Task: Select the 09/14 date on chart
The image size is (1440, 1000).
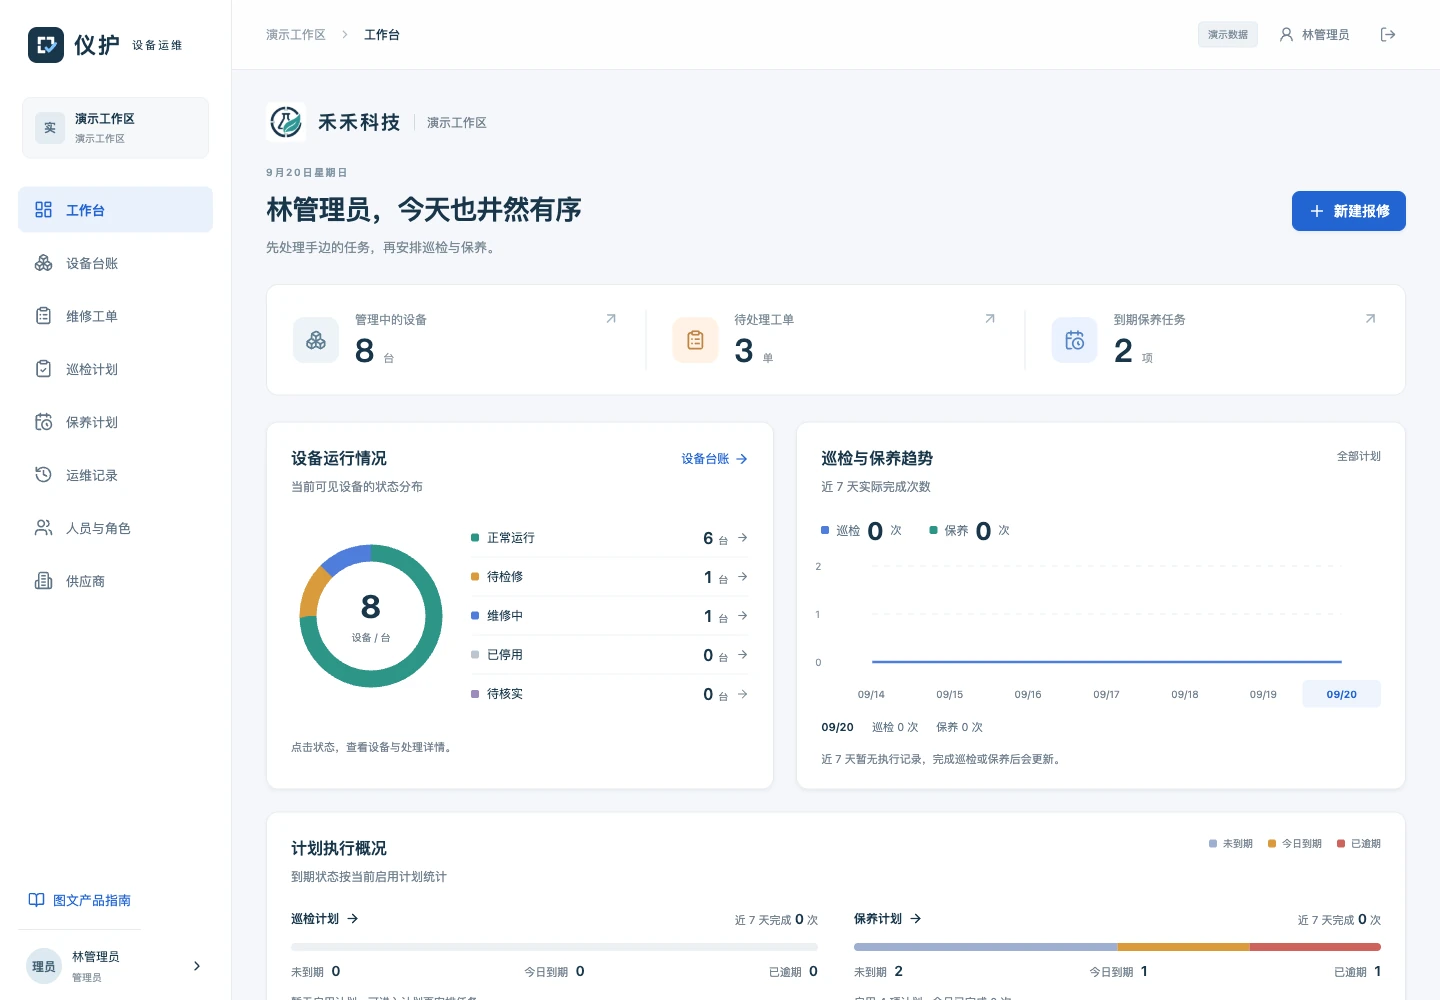Action: [871, 694]
